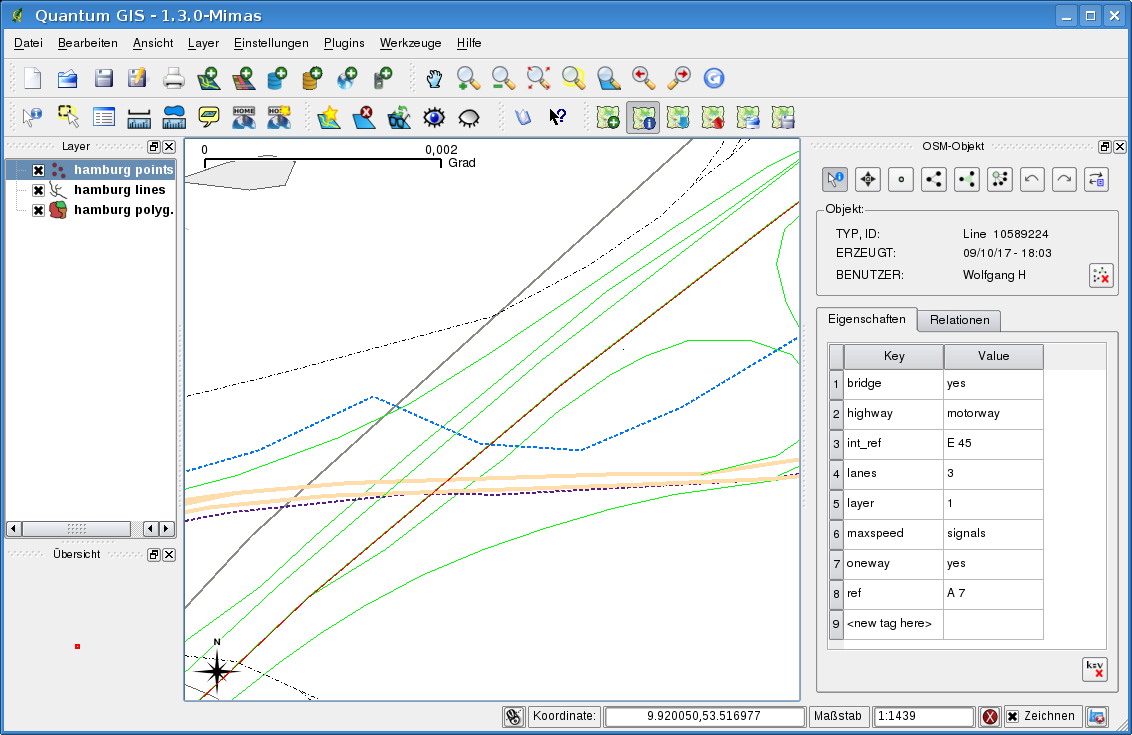The height and width of the screenshot is (735, 1132).
Task: Open the Werkzeuge menu
Action: 410,43
